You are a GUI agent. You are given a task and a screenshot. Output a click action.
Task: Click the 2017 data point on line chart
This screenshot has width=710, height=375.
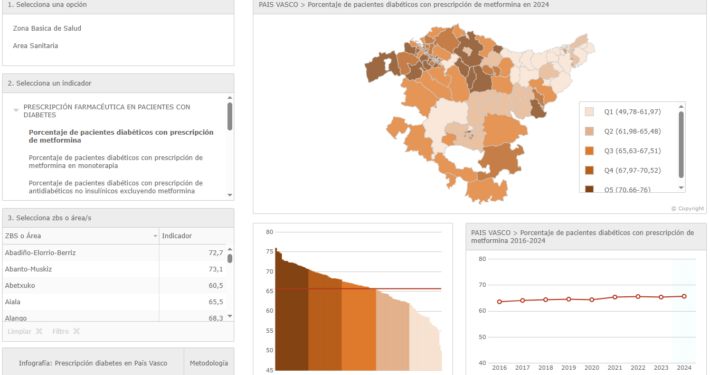pos(523,301)
